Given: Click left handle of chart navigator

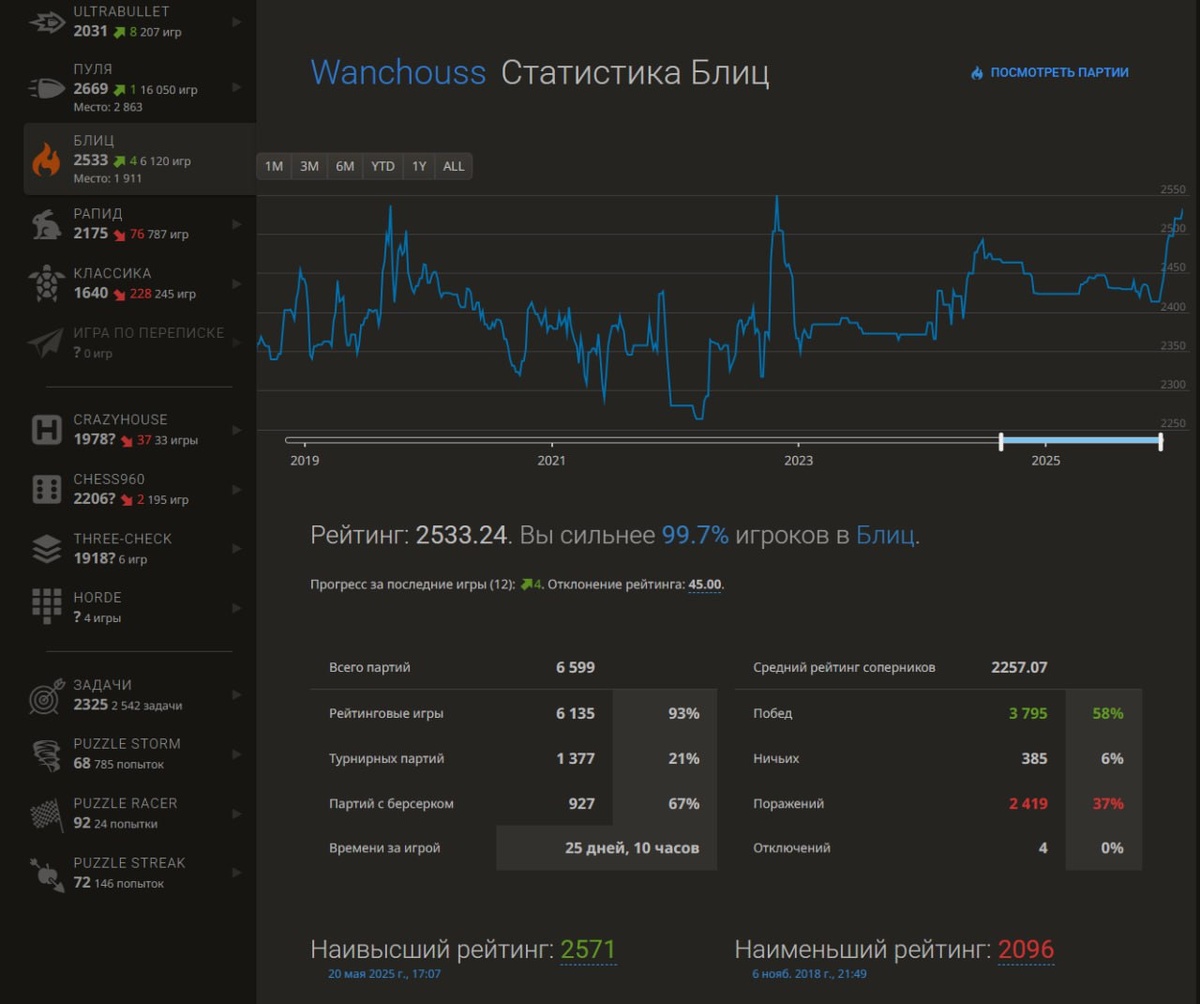Looking at the screenshot, I should coord(1001,441).
